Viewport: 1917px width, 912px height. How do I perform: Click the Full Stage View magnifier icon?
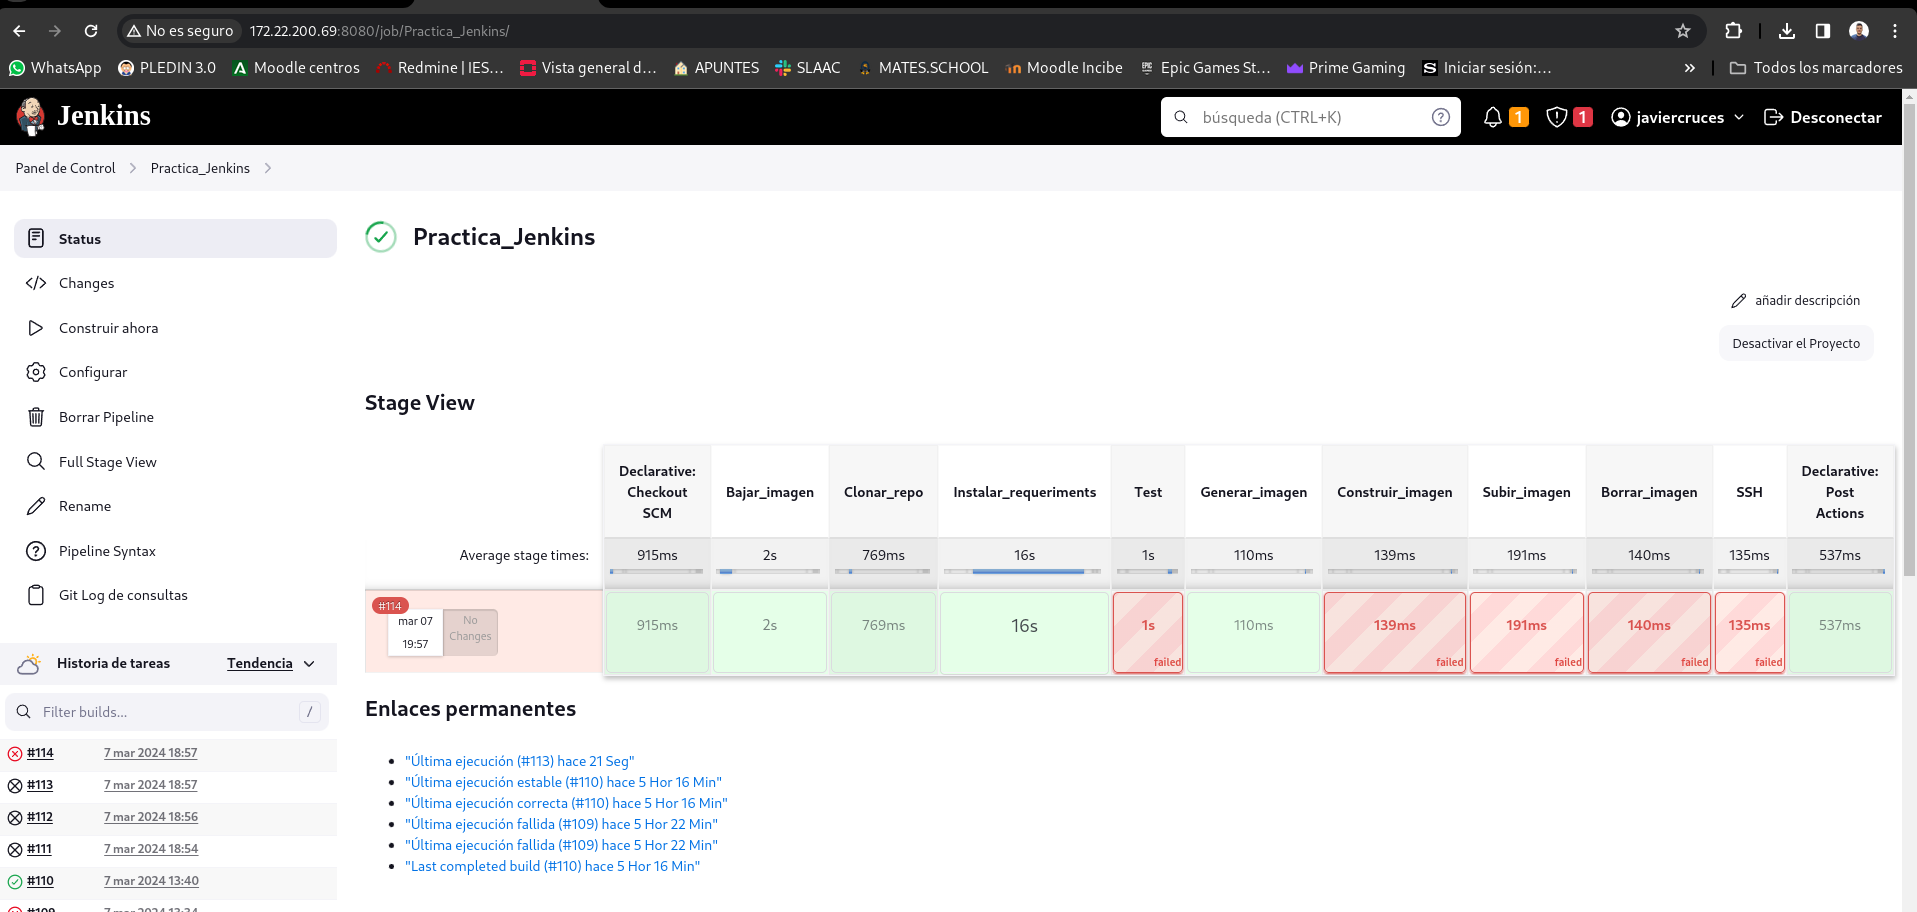coord(36,461)
